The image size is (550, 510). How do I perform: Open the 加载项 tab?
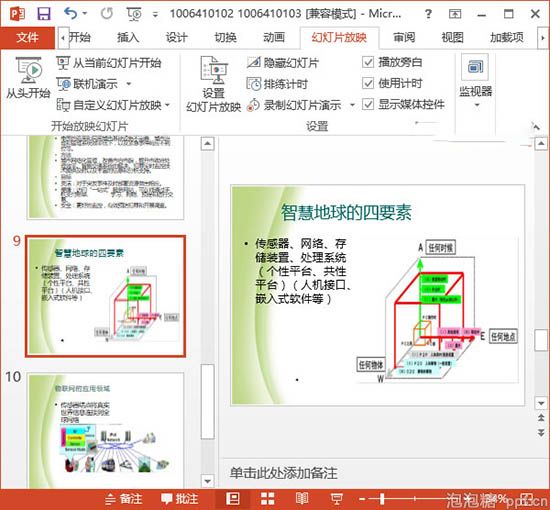pos(507,37)
